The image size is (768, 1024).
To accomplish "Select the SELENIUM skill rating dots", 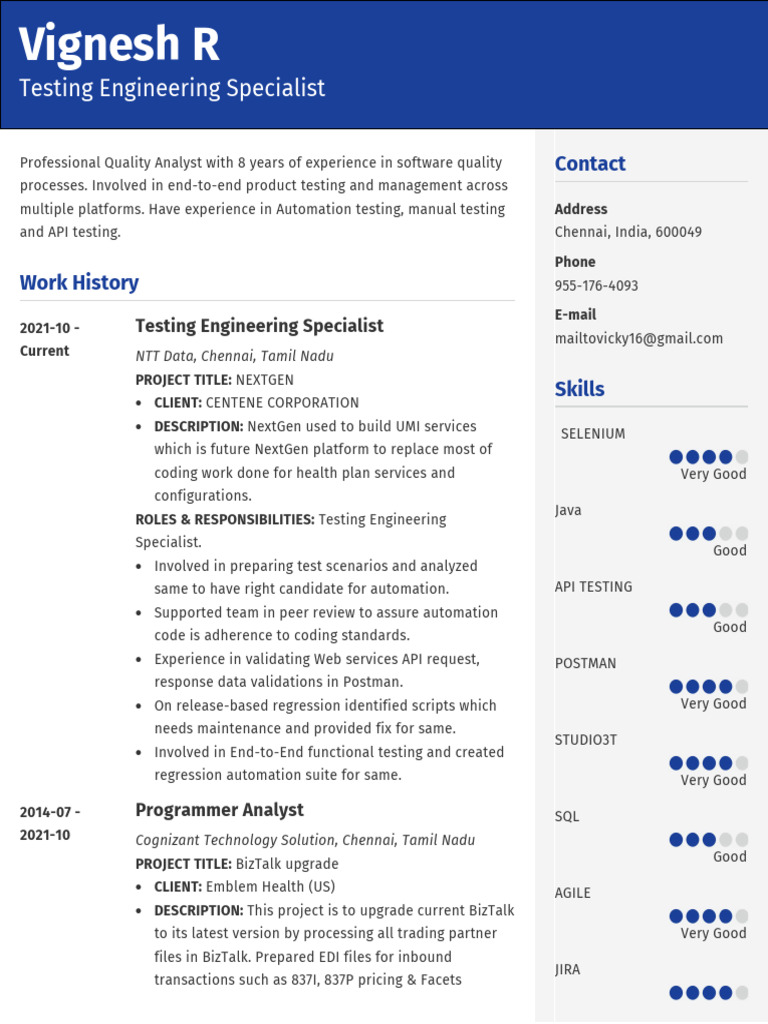I will (x=708, y=457).
